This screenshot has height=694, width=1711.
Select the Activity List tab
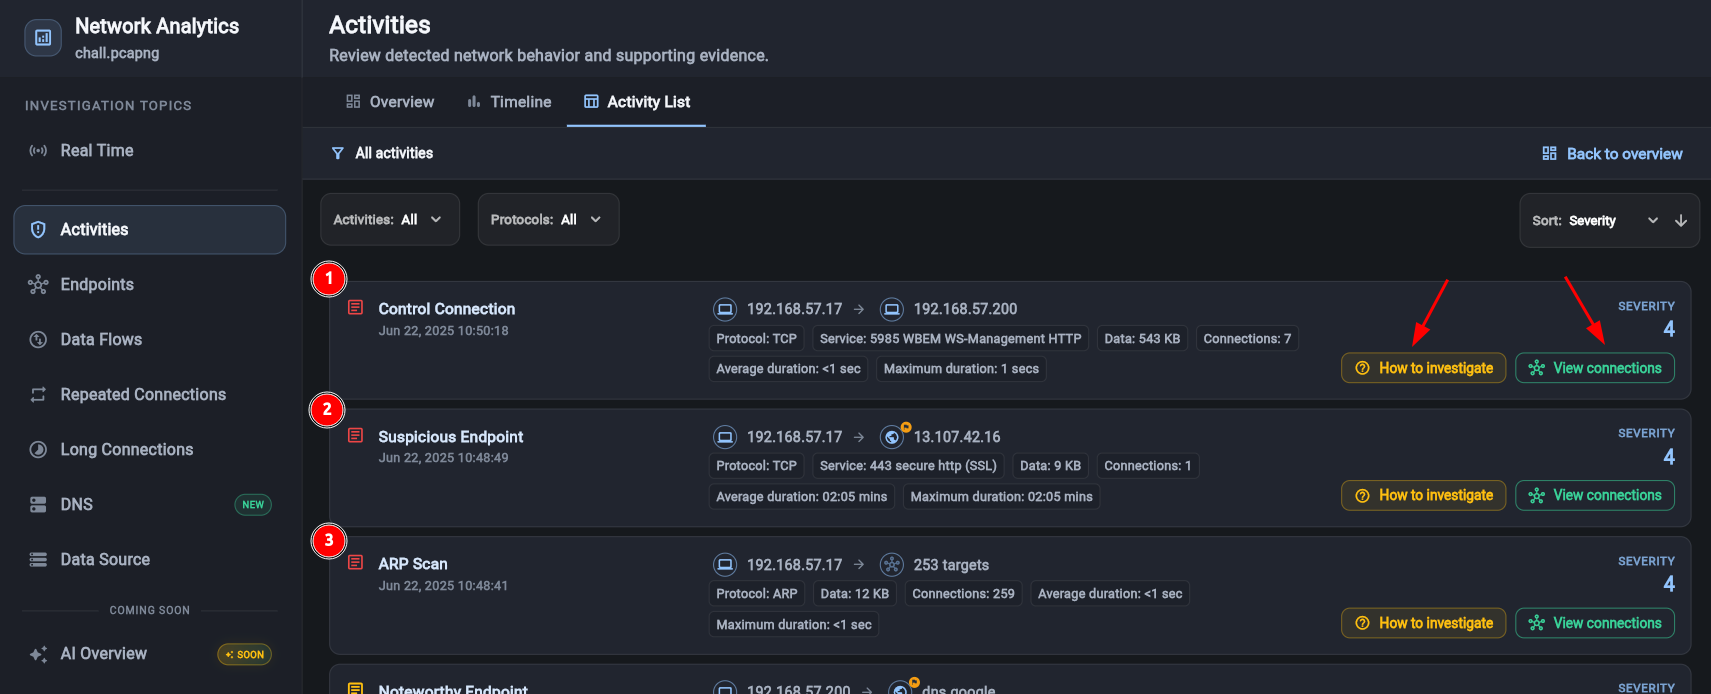(x=637, y=102)
